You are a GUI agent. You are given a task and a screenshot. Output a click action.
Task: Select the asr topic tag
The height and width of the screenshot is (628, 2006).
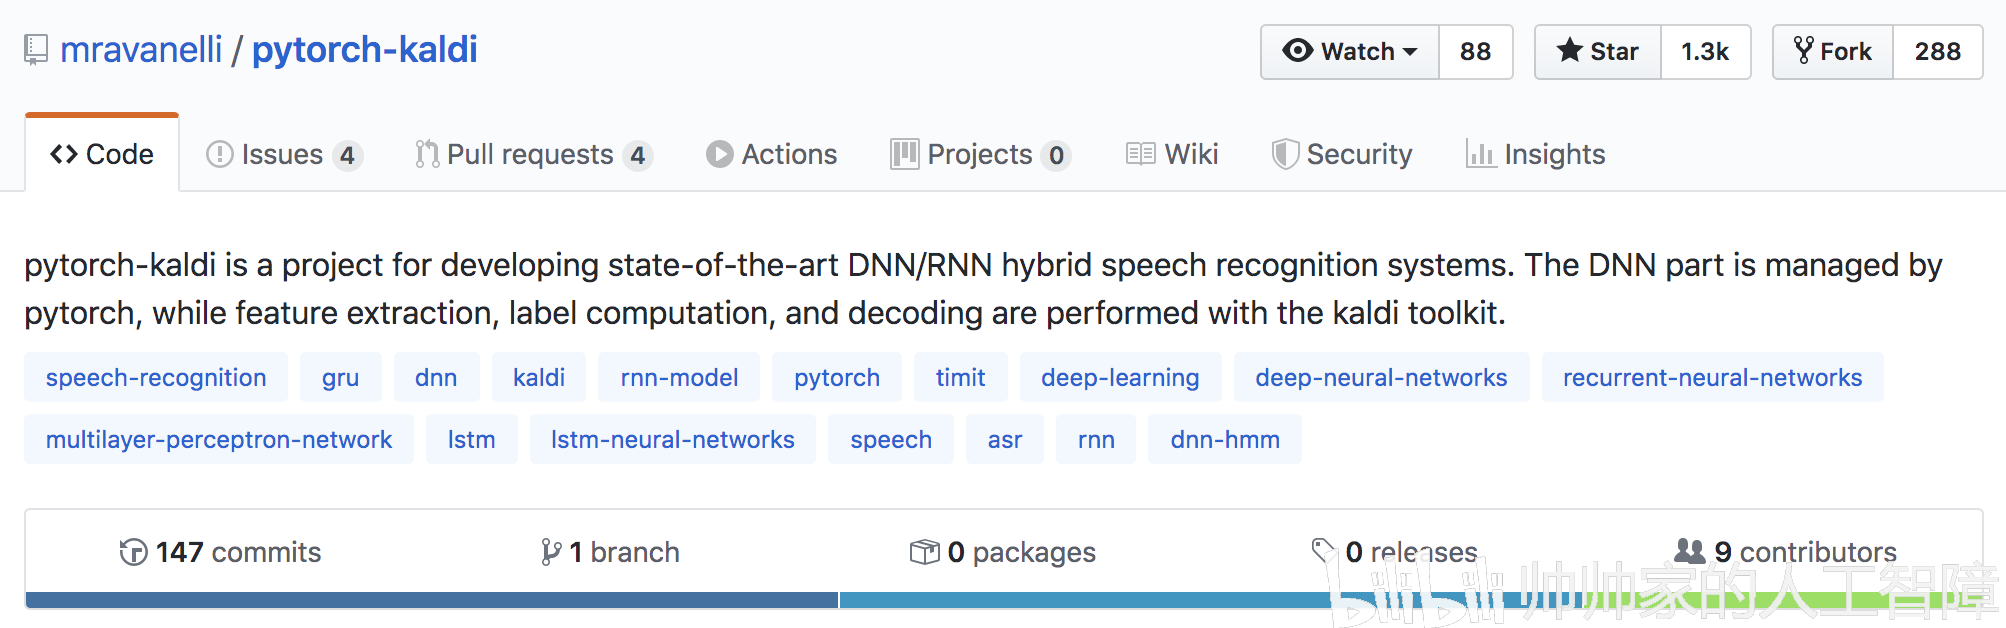coord(1005,439)
